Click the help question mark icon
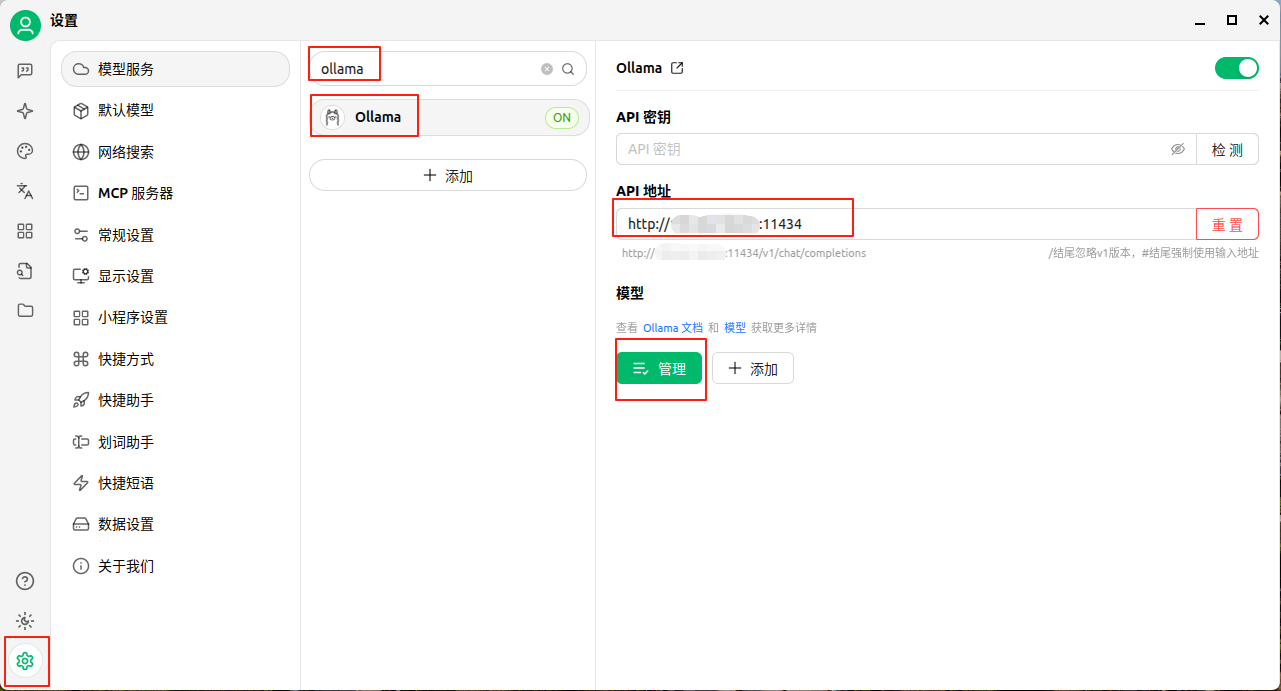The width and height of the screenshot is (1281, 691). tap(26, 581)
